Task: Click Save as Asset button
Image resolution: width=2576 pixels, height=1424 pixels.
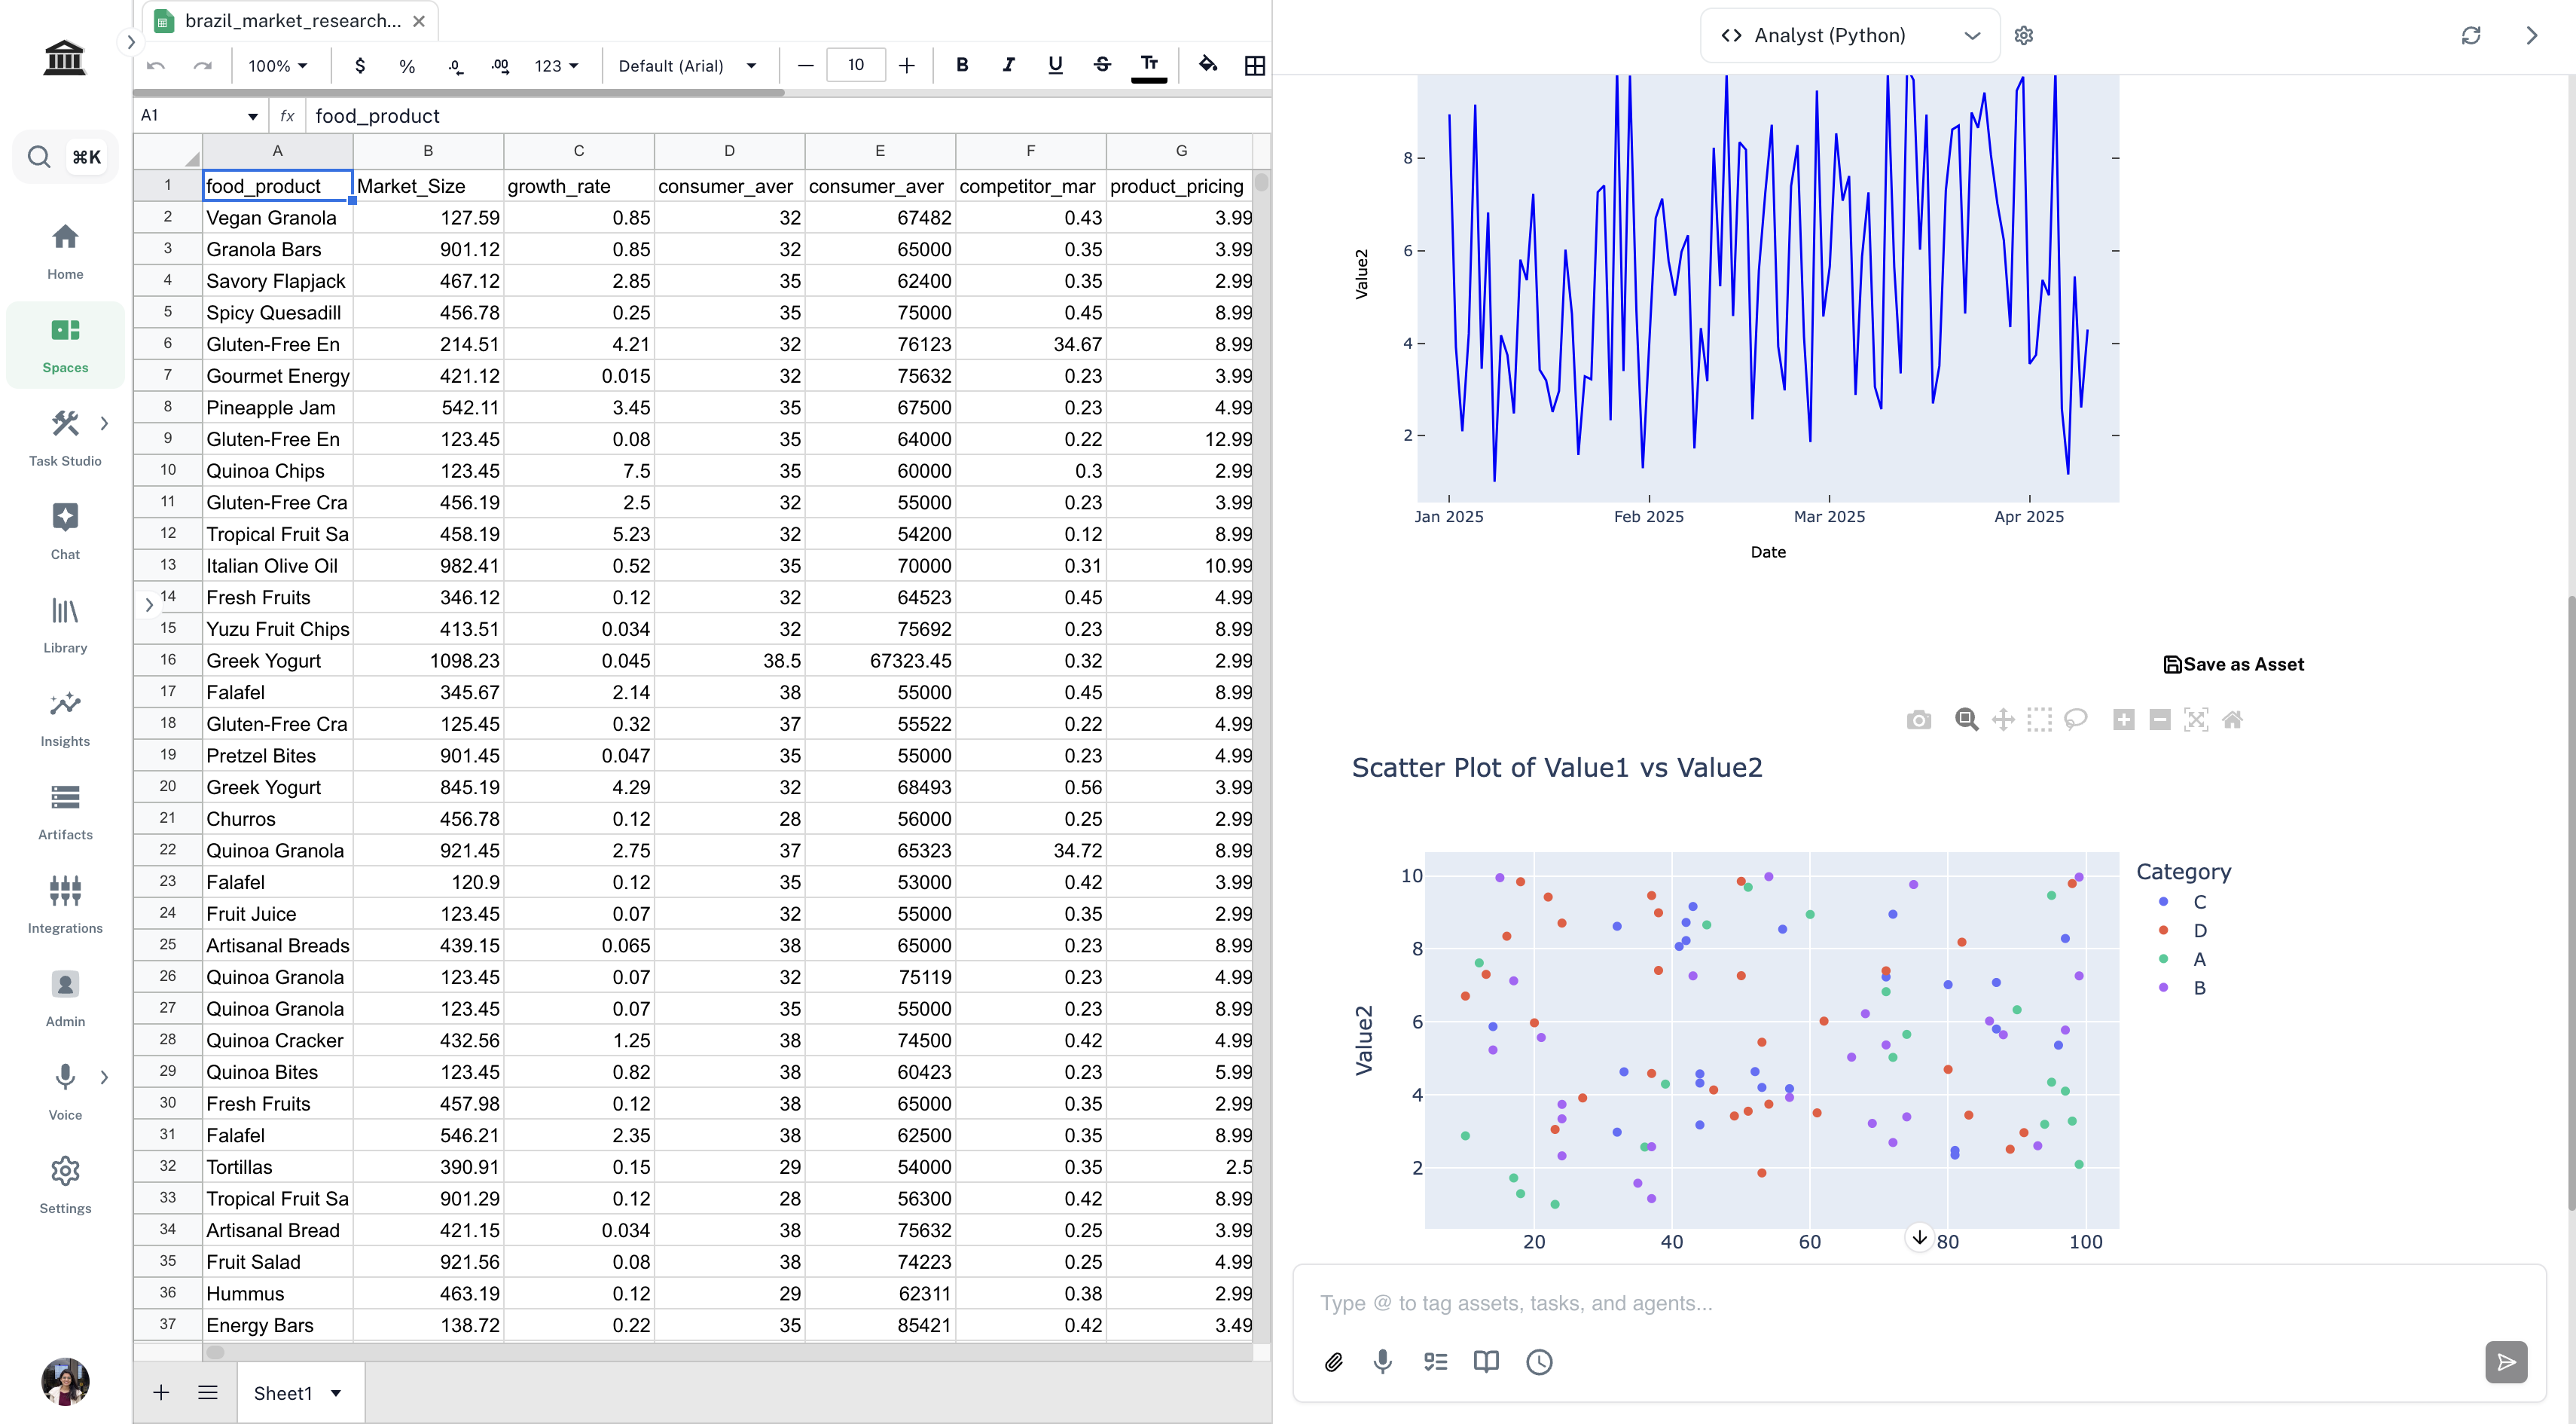Action: 2234,665
